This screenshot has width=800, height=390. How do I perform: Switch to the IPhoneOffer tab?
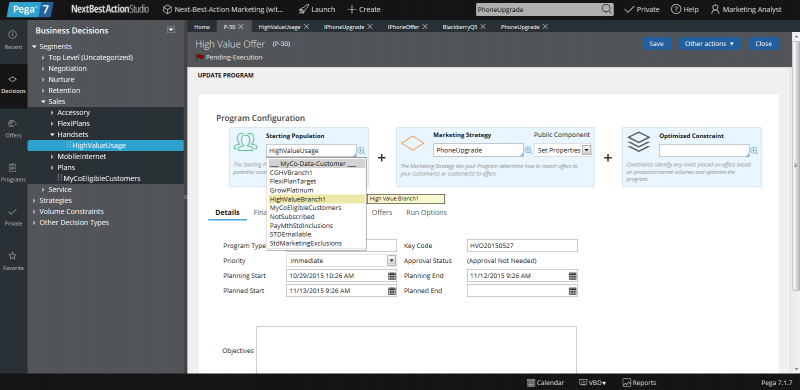[x=403, y=27]
